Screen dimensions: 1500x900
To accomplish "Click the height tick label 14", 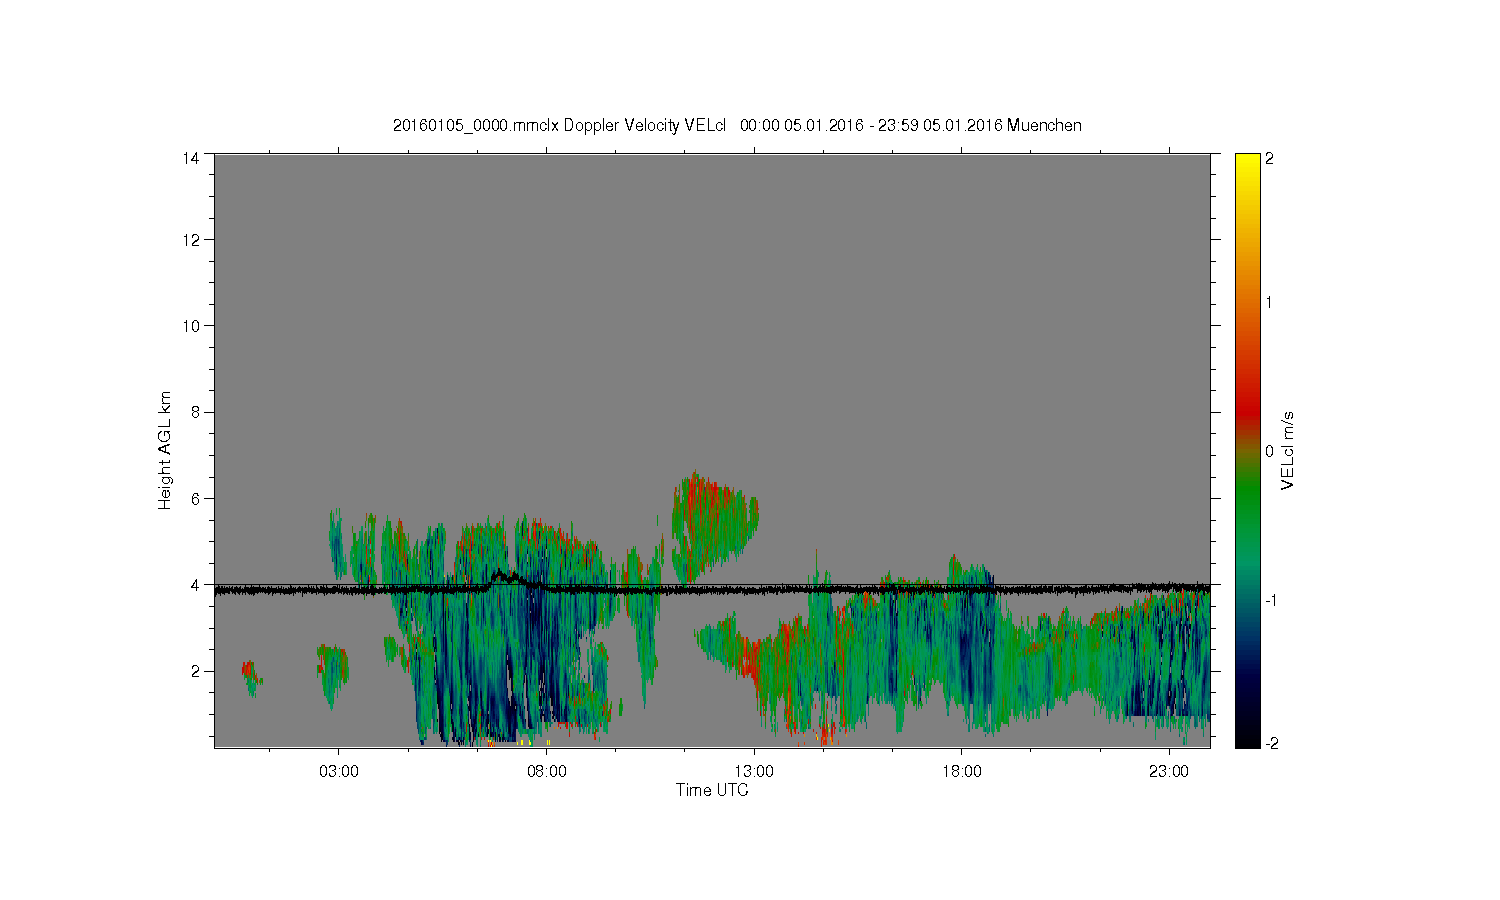I will click(x=192, y=158).
